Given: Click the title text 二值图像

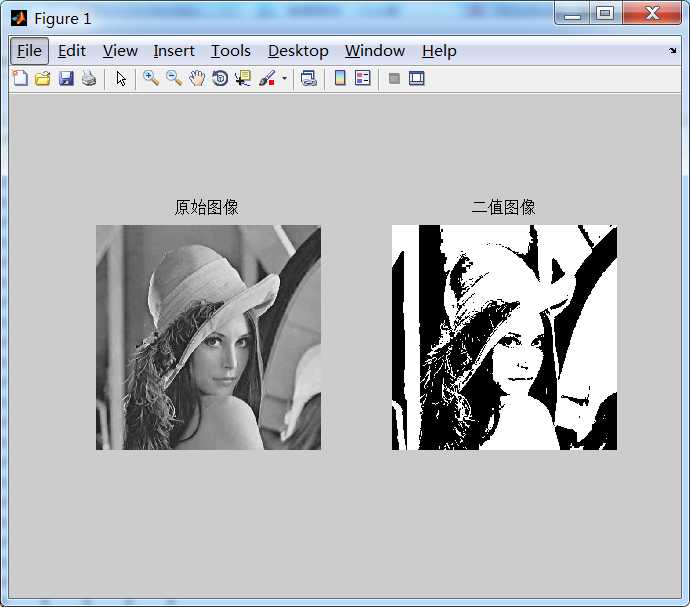Looking at the screenshot, I should pos(503,207).
